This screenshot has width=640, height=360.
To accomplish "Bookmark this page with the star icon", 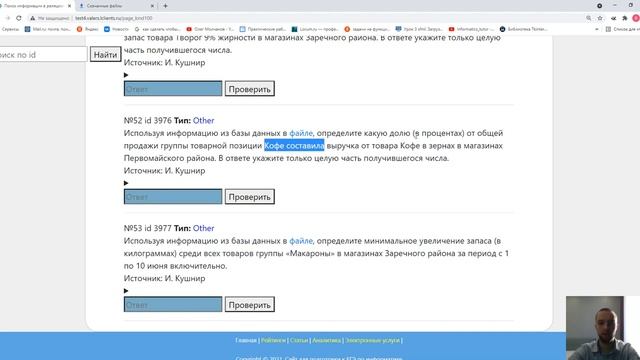I will pyautogui.click(x=600, y=18).
